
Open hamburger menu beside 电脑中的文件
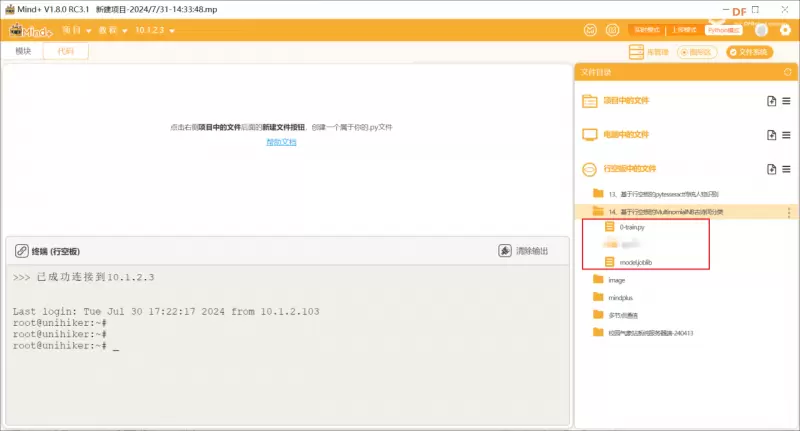coord(786,134)
